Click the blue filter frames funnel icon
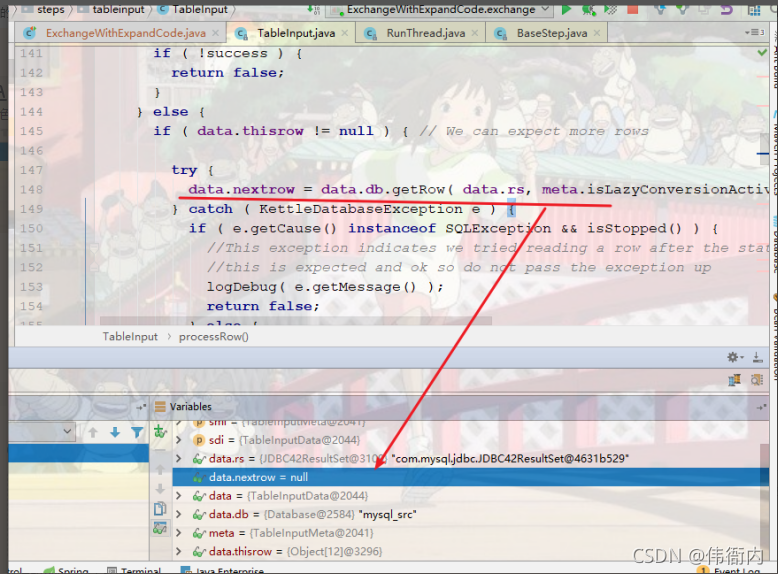This screenshot has width=778, height=574. pyautogui.click(x=137, y=433)
